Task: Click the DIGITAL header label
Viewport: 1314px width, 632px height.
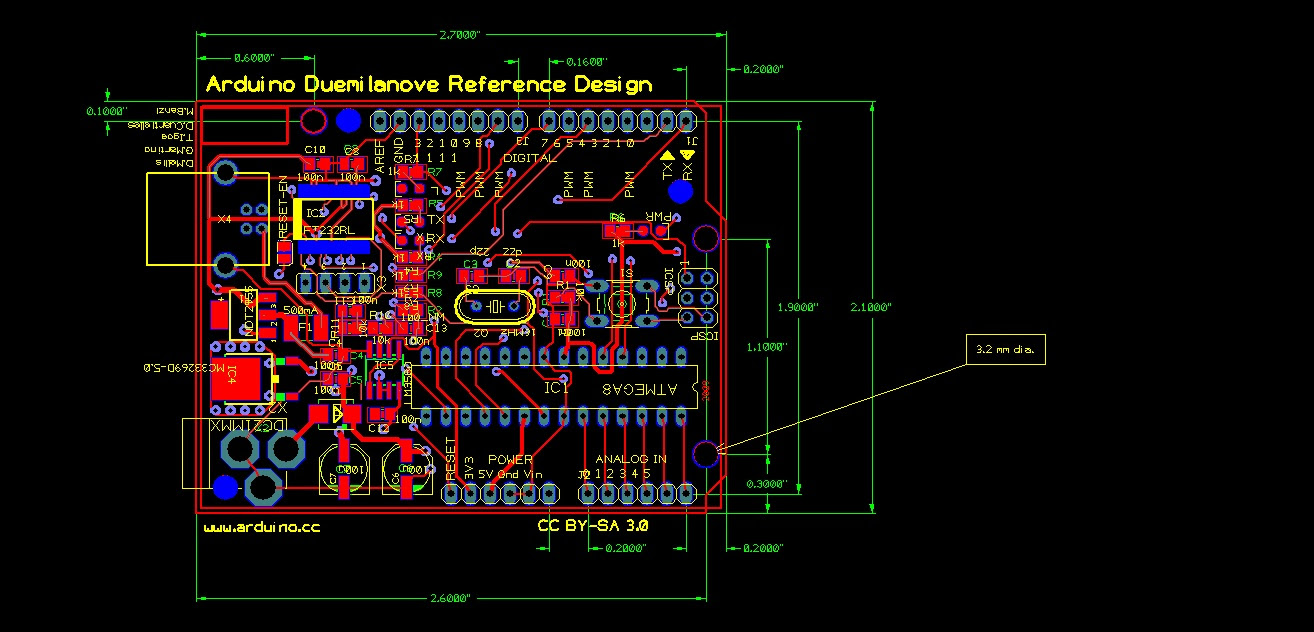Action: click(x=529, y=158)
